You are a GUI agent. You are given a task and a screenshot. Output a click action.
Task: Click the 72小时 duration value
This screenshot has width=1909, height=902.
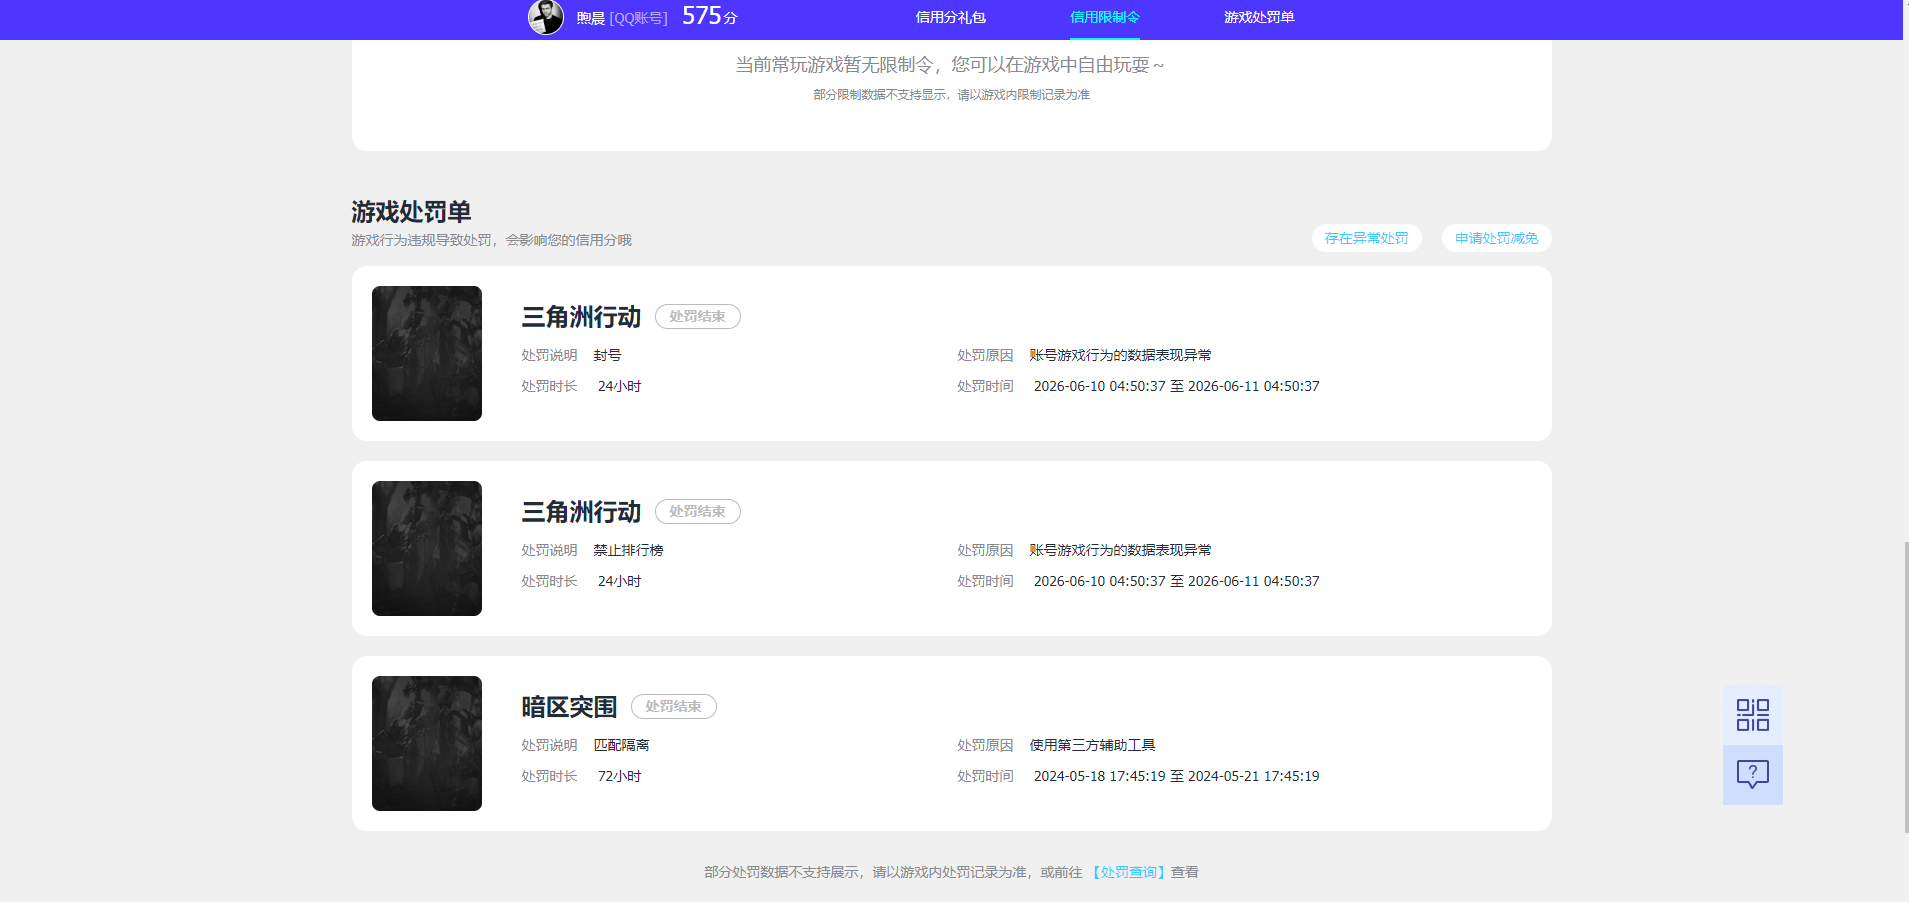coord(619,776)
